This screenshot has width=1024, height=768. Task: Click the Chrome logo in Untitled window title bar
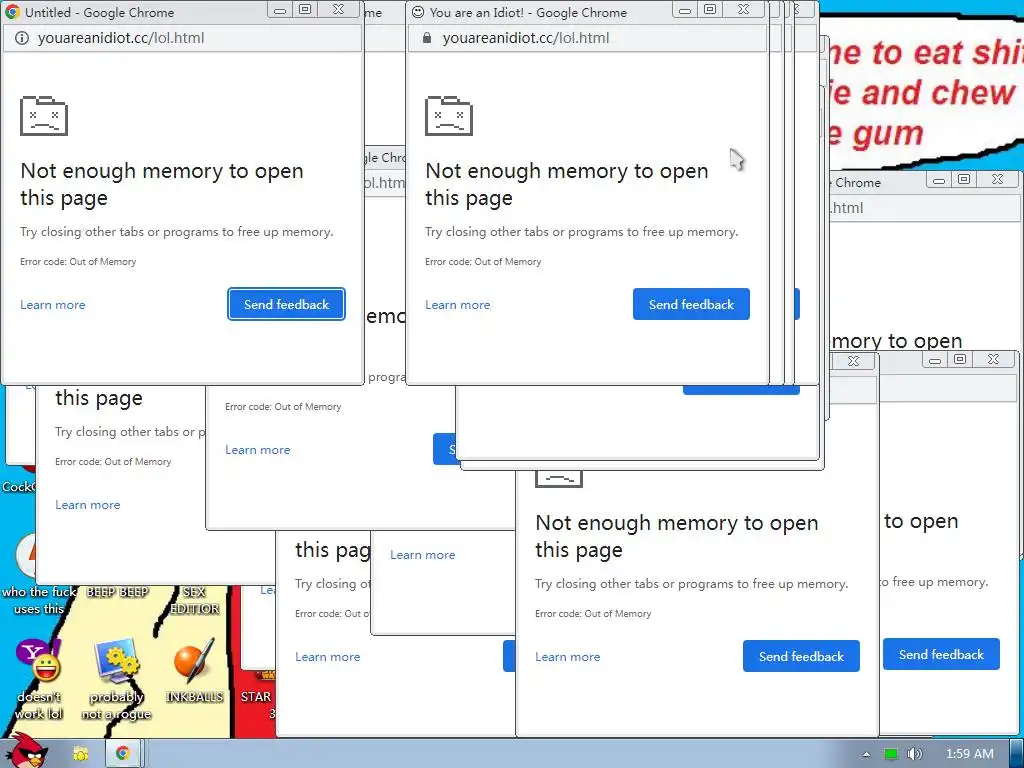(x=12, y=12)
